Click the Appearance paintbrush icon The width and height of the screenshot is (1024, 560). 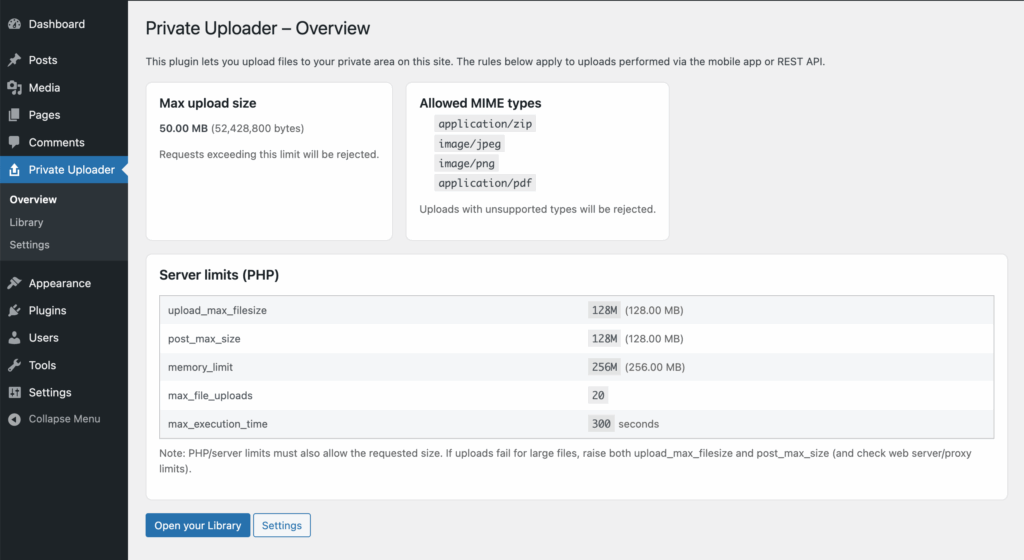[14, 283]
